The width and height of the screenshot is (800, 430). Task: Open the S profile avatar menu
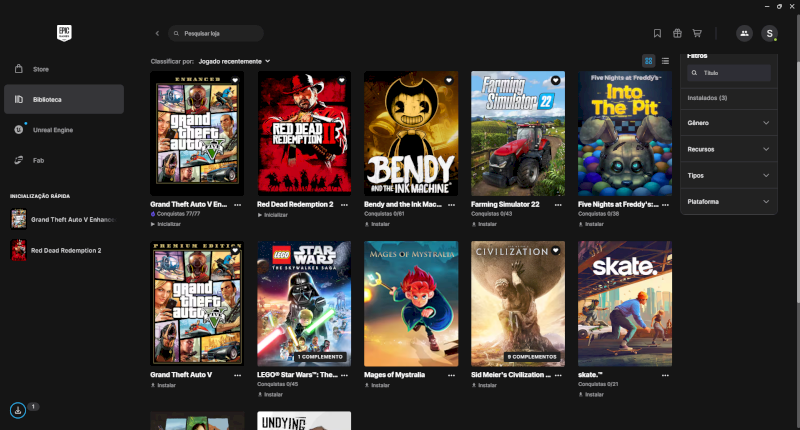(769, 33)
